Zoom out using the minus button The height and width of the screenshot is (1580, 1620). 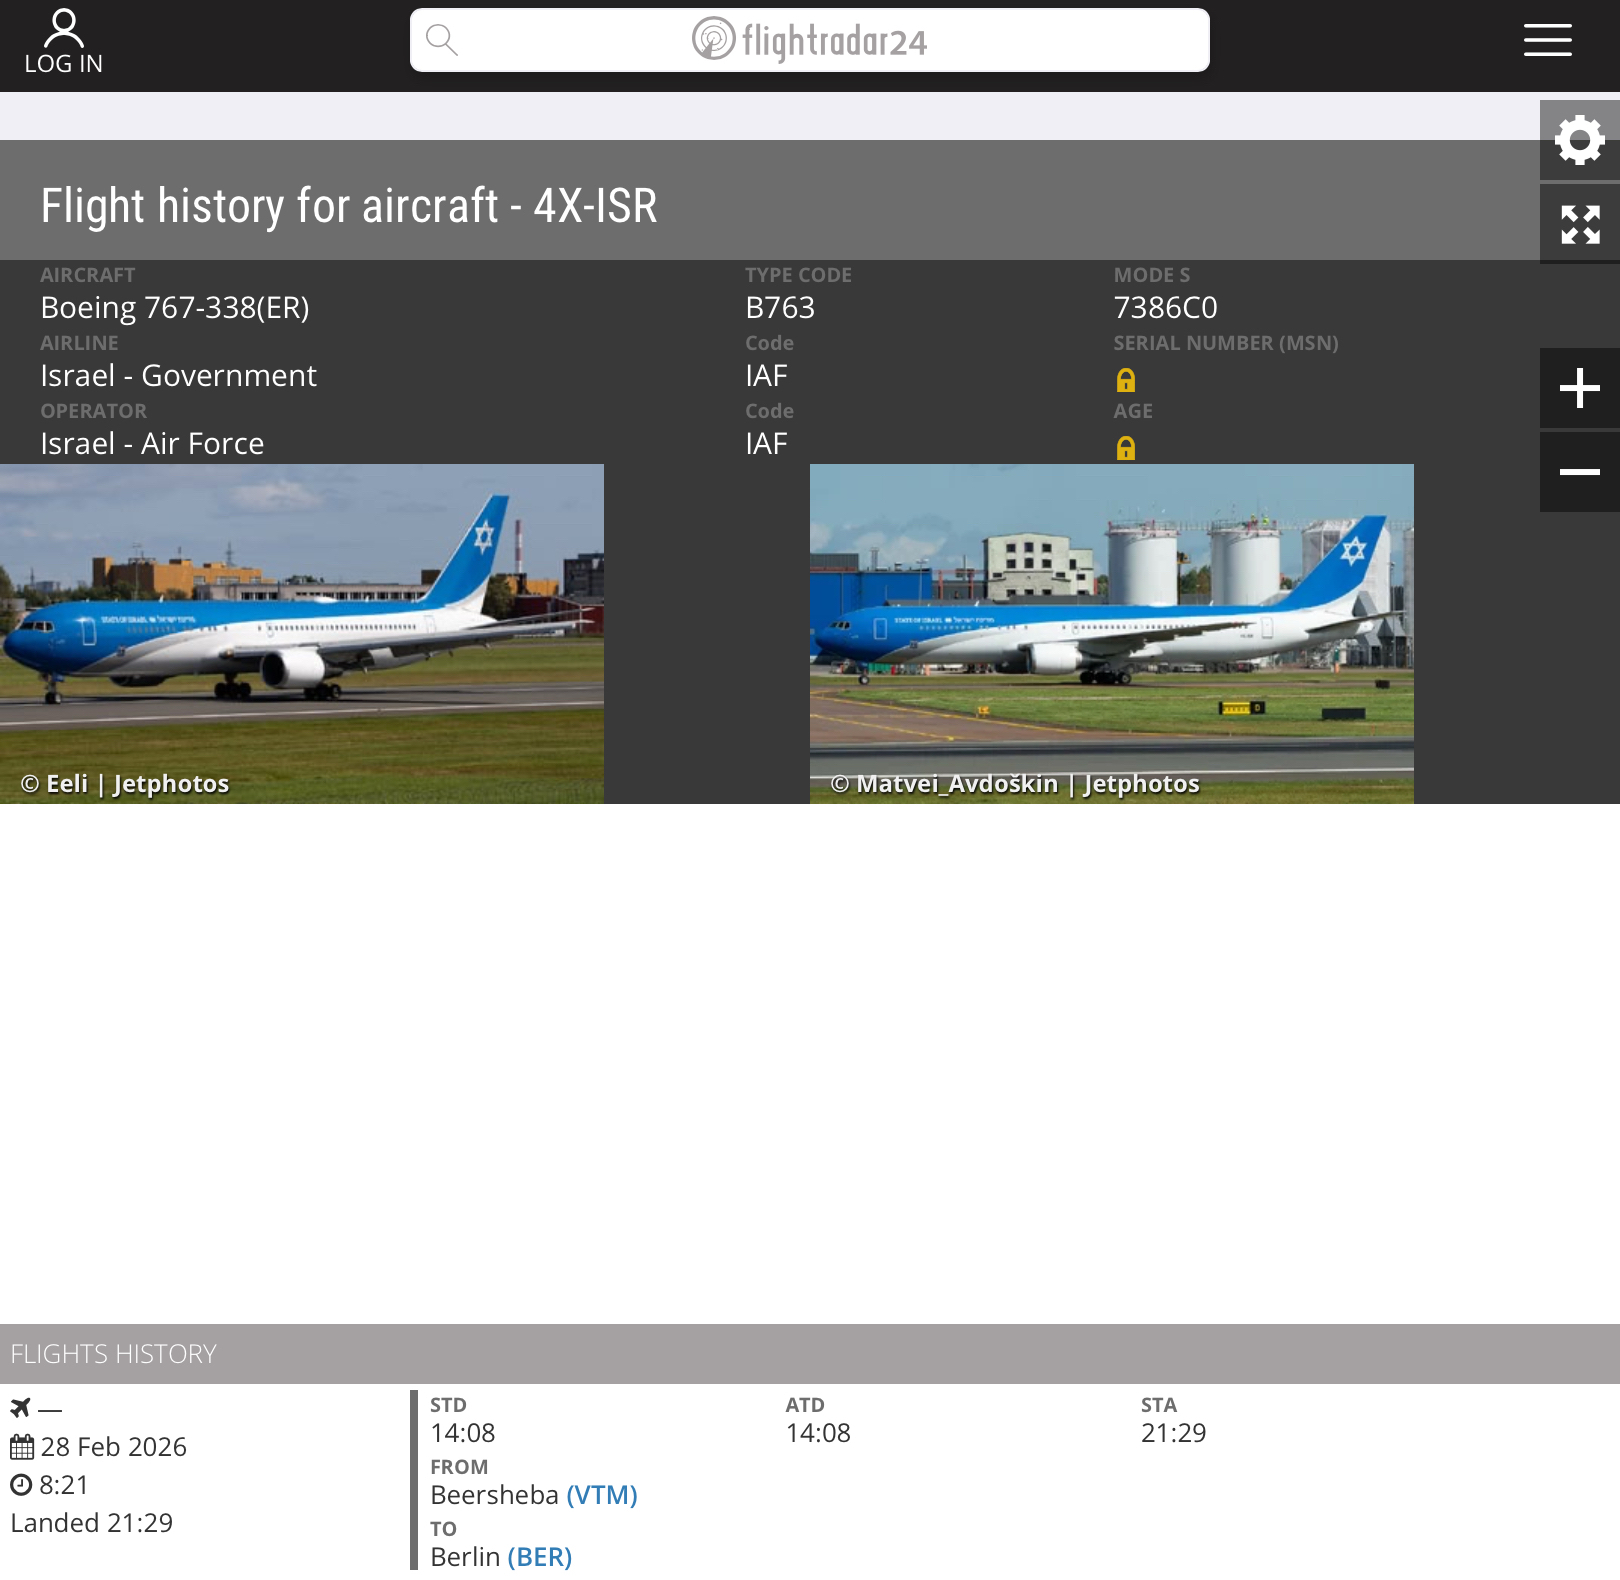(x=1579, y=472)
